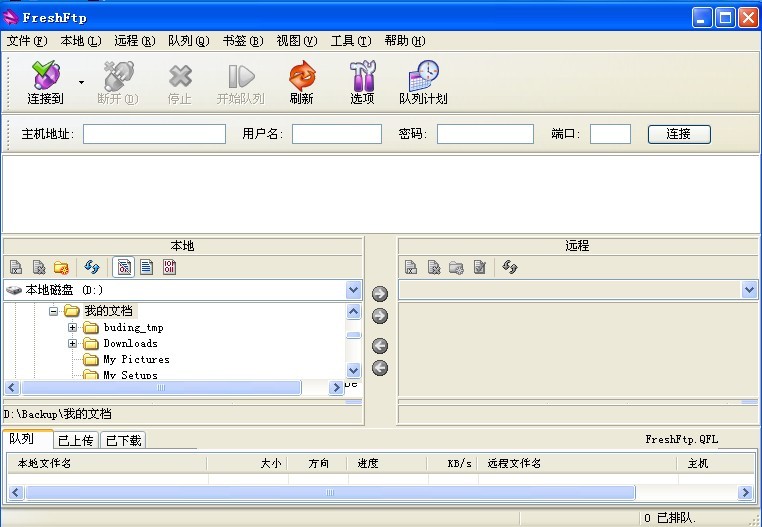This screenshot has height=527, width=762.
Task: Toggle the auto transfer mode icon in local panel
Action: [124, 267]
